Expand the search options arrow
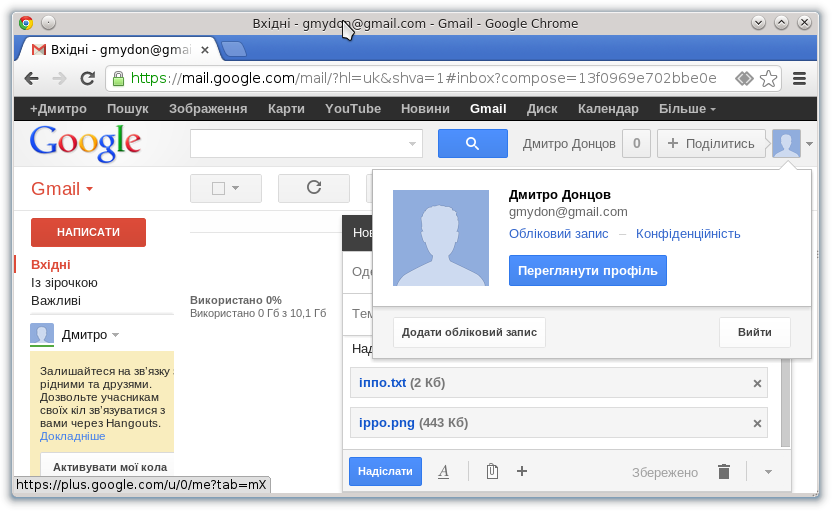The height and width of the screenshot is (512, 834). tap(412, 144)
